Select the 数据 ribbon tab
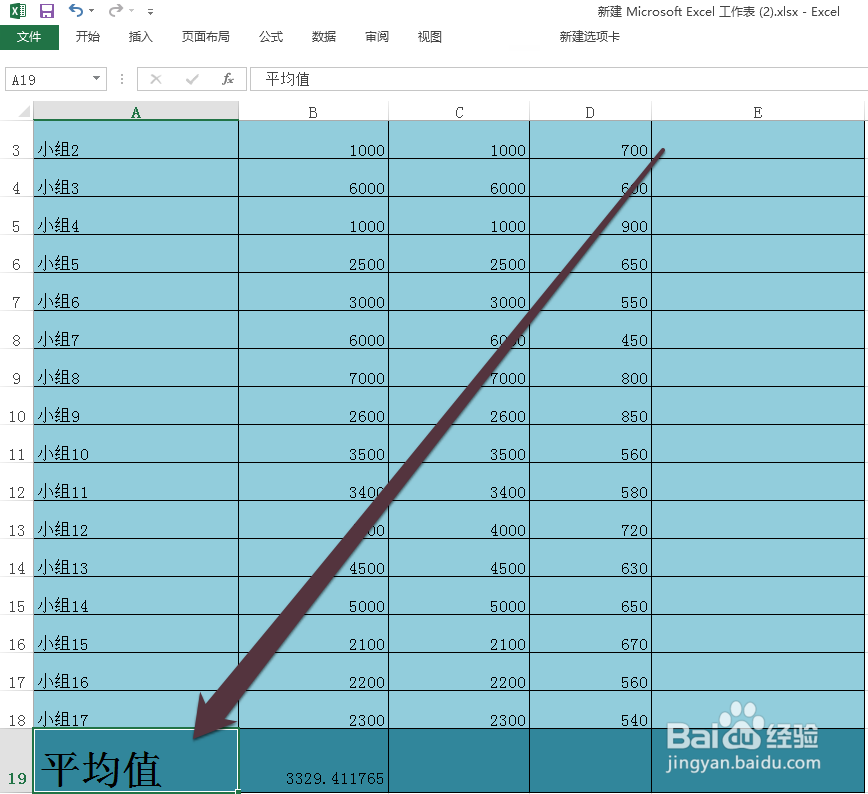Image resolution: width=868 pixels, height=794 pixels. [323, 36]
